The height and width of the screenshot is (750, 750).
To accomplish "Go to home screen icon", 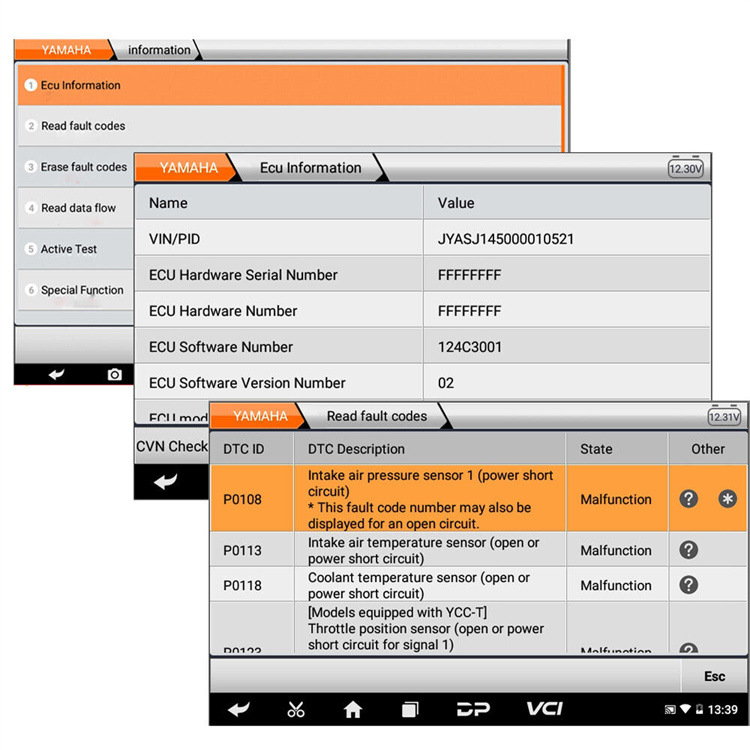I will [x=353, y=709].
